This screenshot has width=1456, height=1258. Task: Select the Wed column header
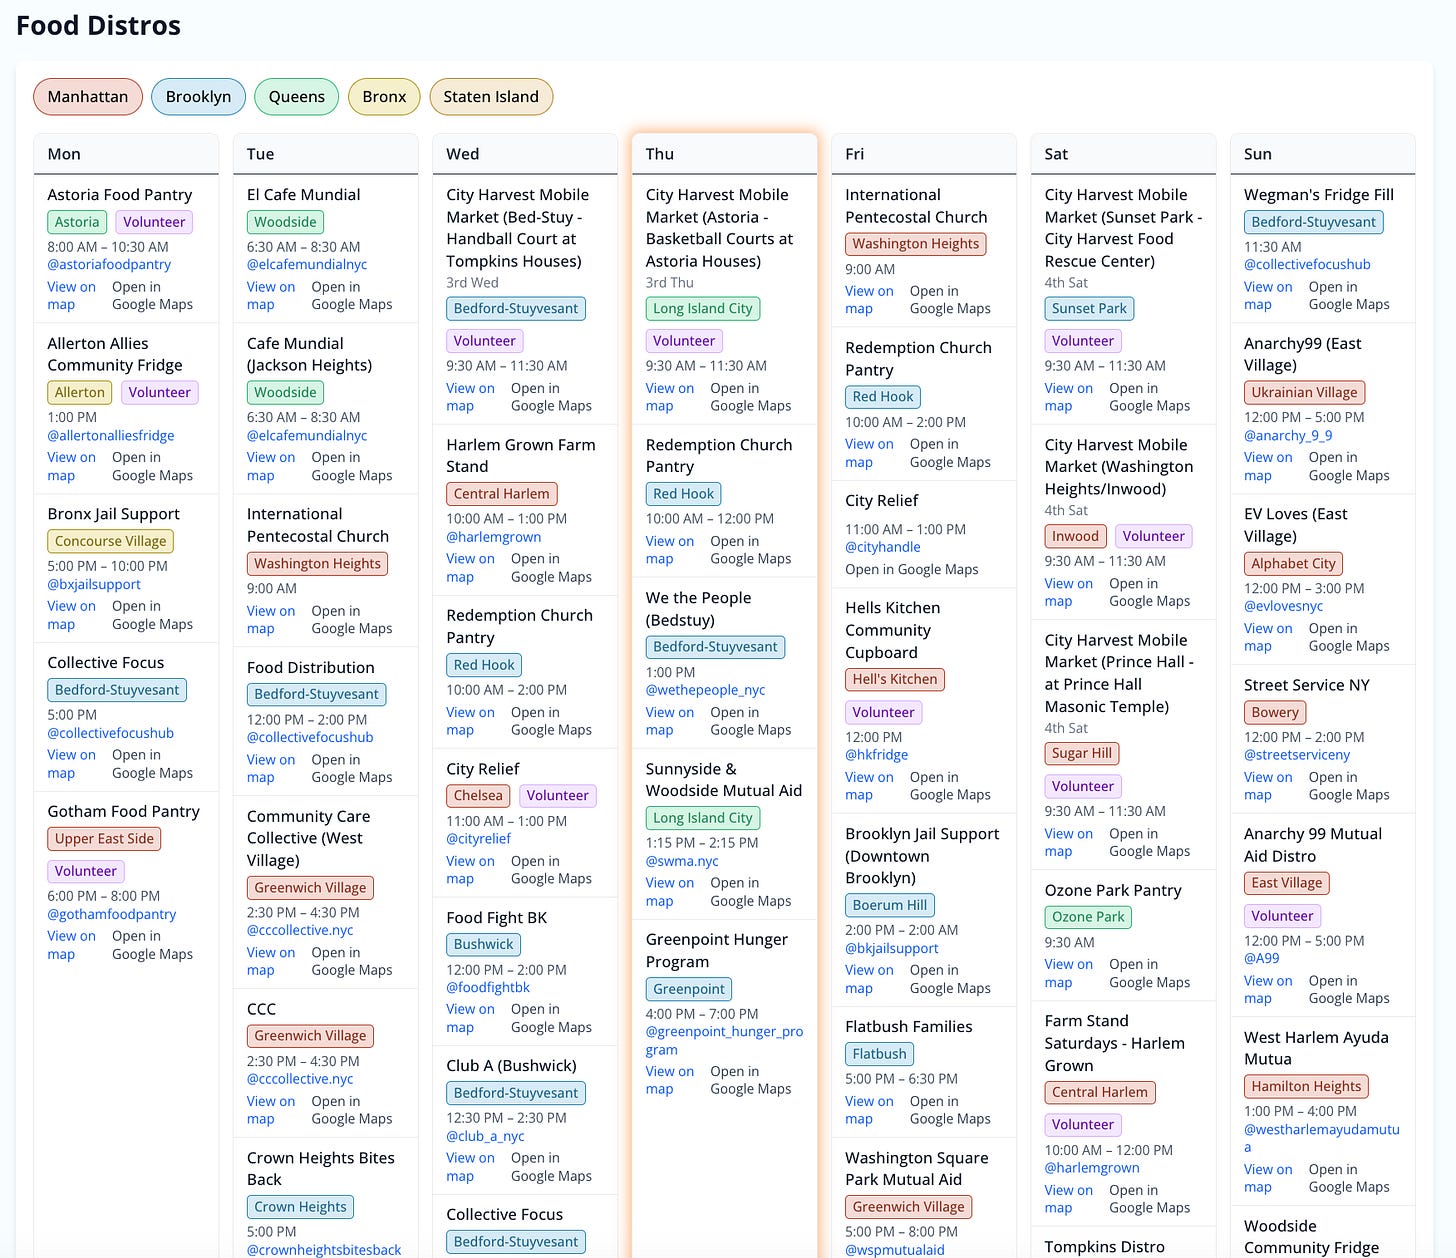tap(525, 154)
